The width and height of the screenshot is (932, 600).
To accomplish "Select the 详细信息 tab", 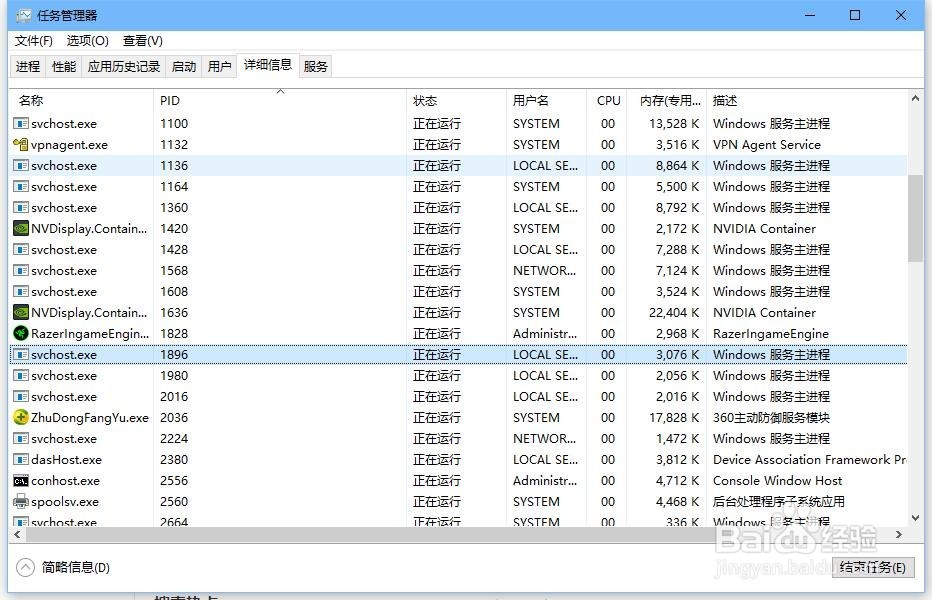I will (267, 65).
